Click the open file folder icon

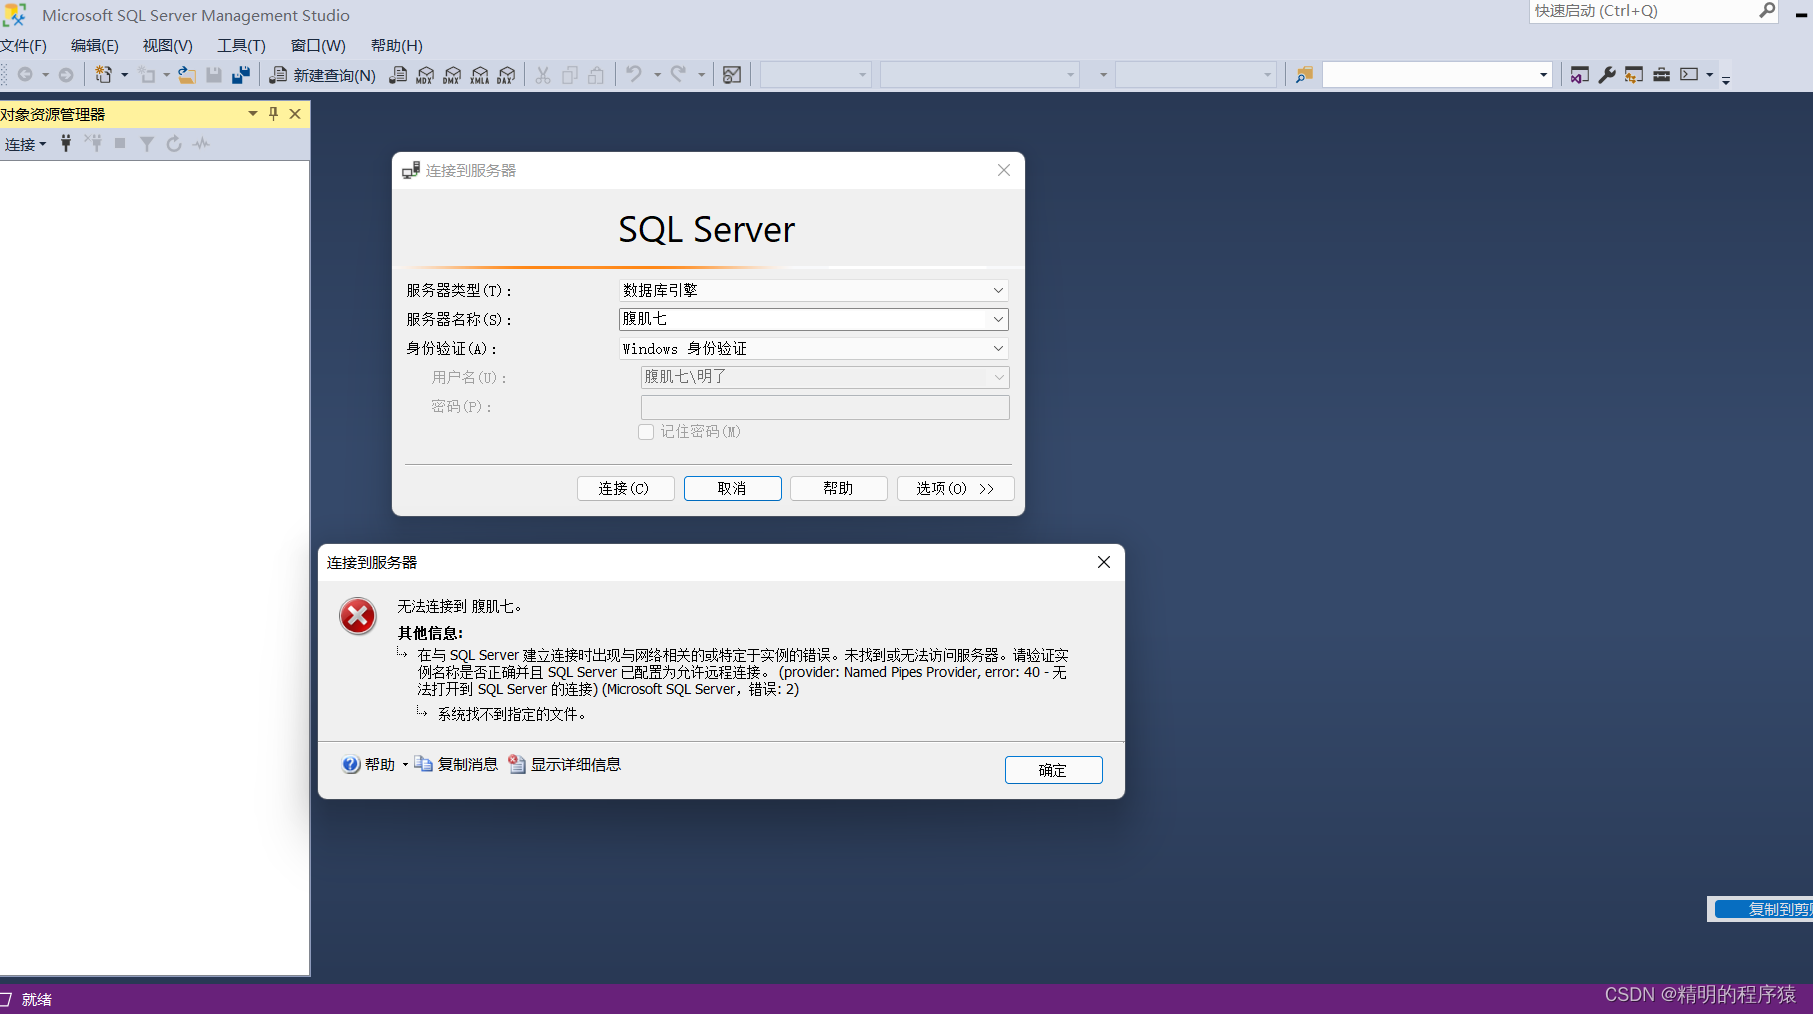coord(187,75)
